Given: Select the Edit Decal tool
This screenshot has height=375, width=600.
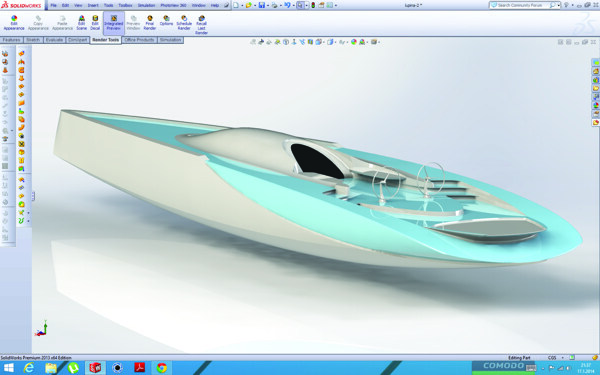Looking at the screenshot, I should [95, 23].
